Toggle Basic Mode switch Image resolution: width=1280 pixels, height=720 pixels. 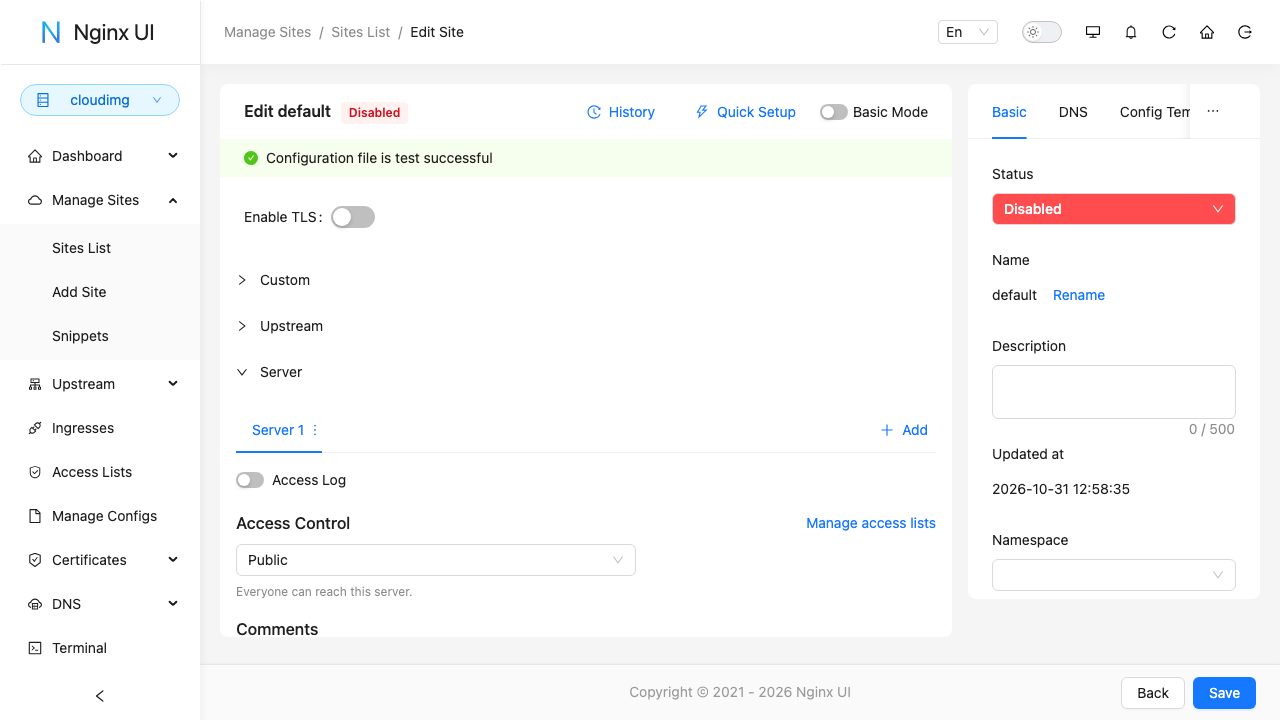(x=834, y=112)
